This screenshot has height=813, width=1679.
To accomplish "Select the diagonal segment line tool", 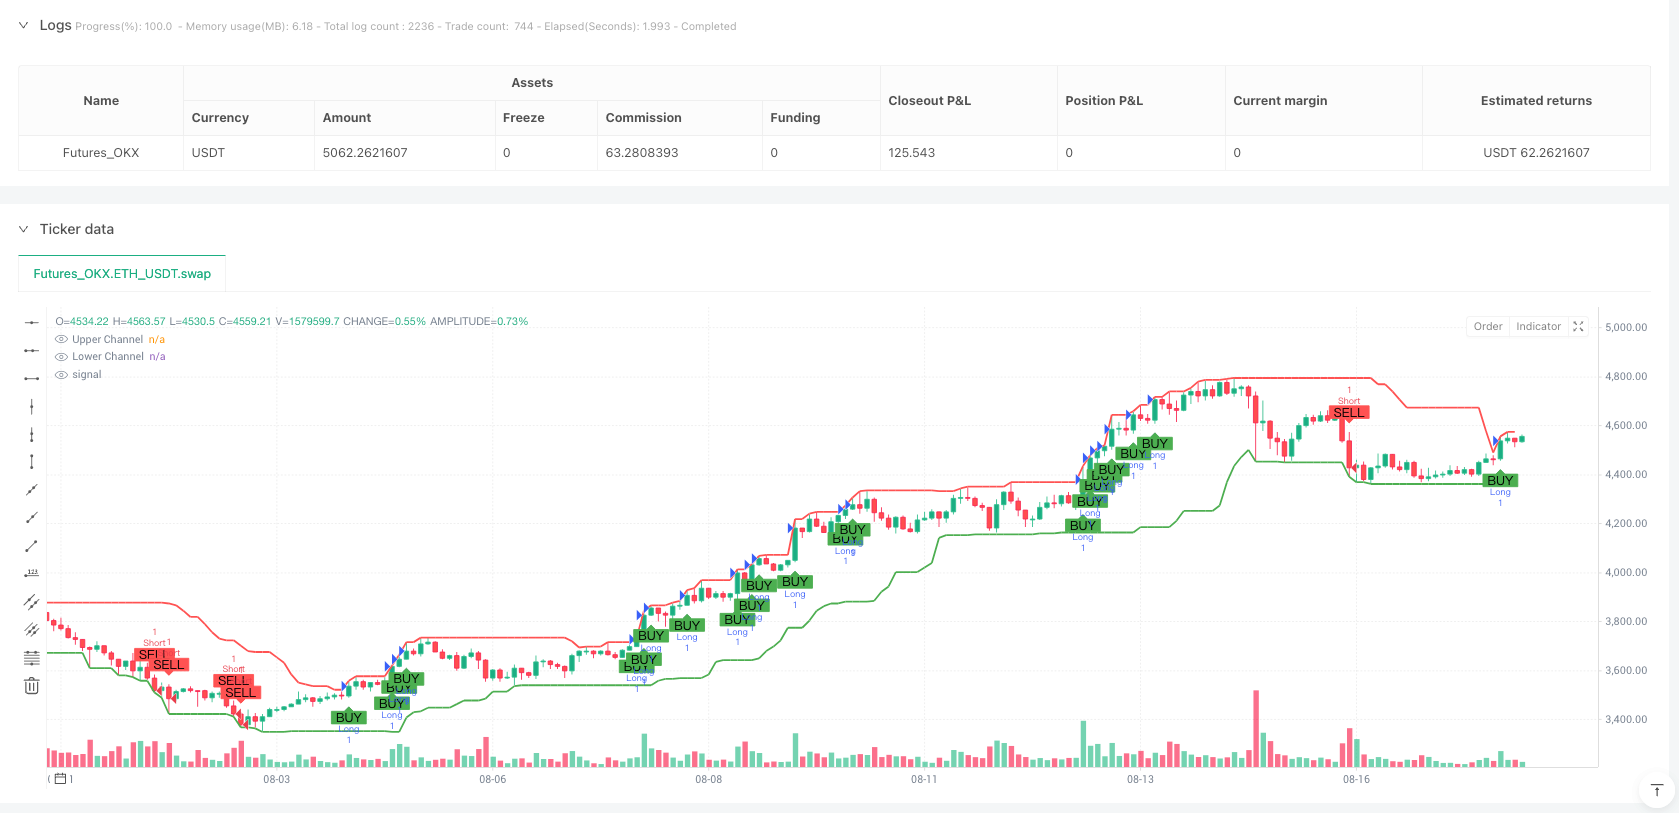I will [32, 546].
